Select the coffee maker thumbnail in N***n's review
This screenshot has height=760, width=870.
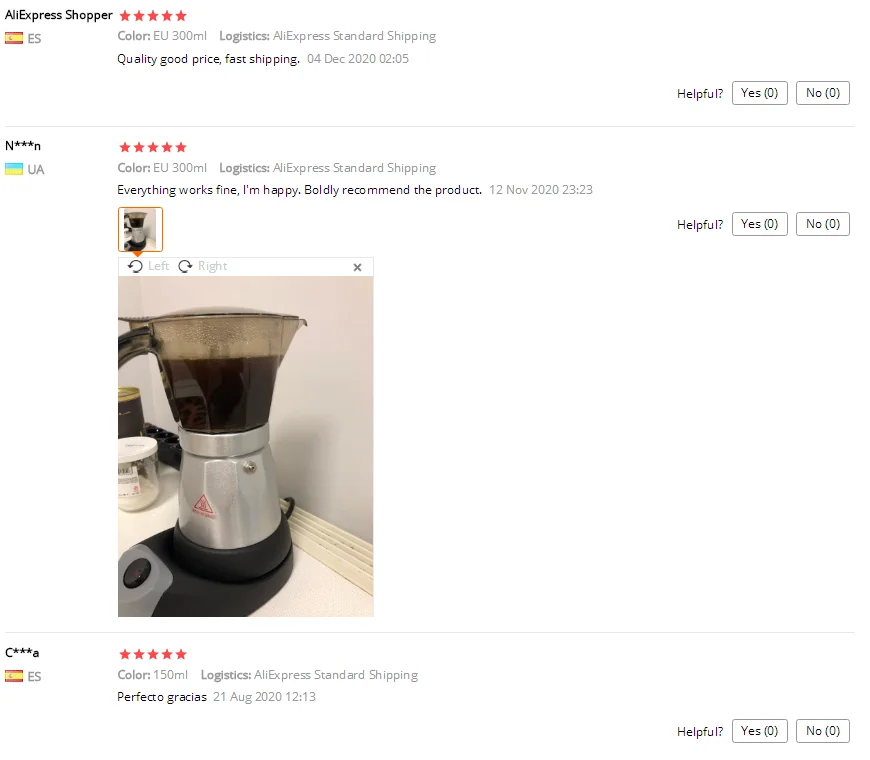coord(140,229)
